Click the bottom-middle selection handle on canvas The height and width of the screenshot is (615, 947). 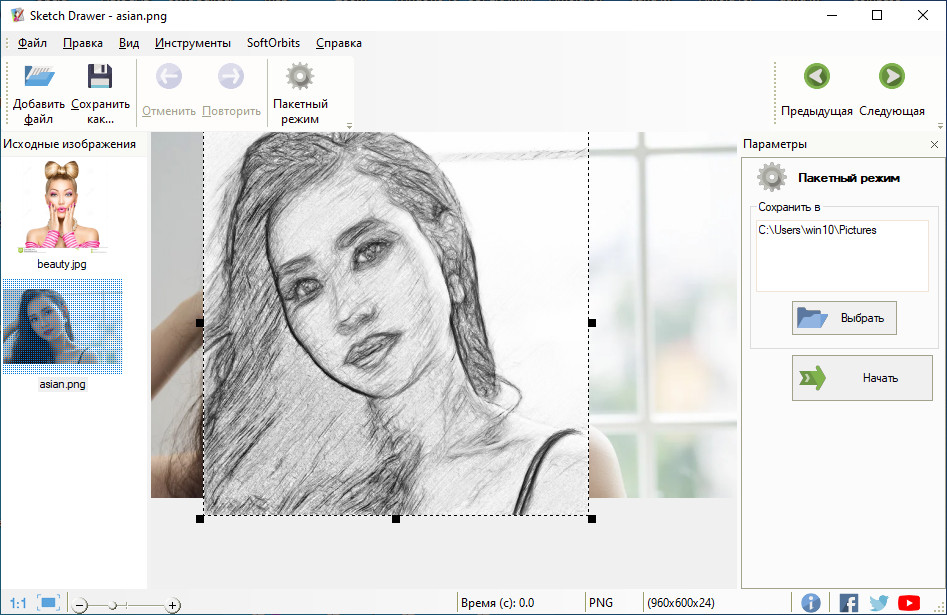click(x=396, y=519)
